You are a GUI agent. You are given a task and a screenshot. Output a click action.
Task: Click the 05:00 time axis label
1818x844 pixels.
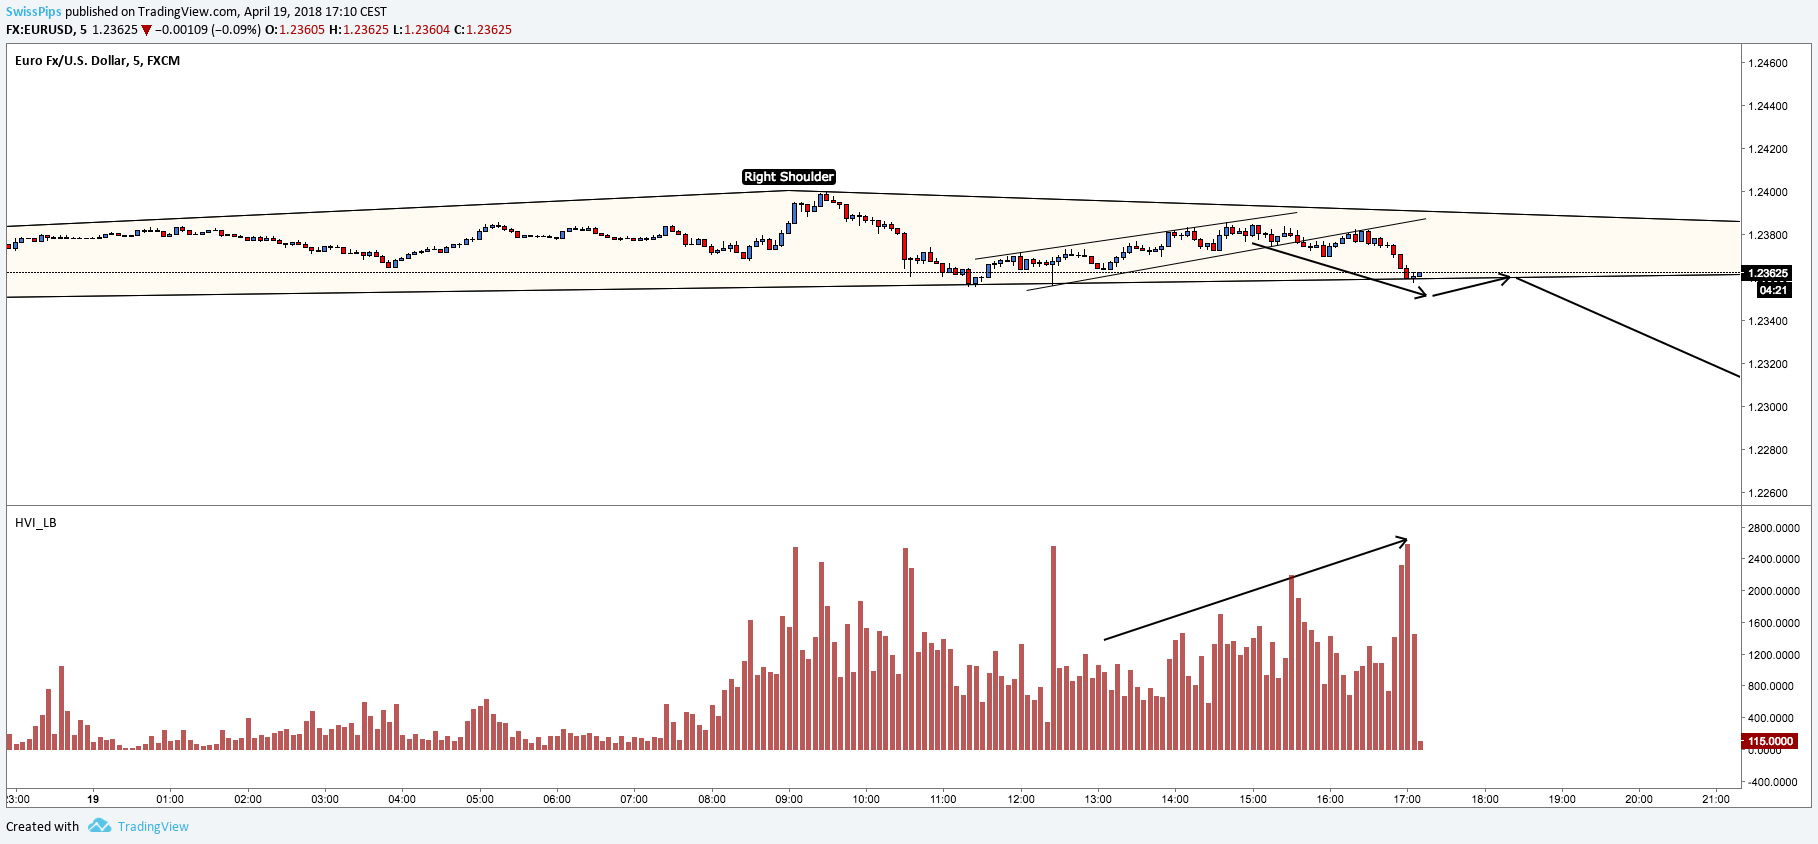(x=480, y=799)
